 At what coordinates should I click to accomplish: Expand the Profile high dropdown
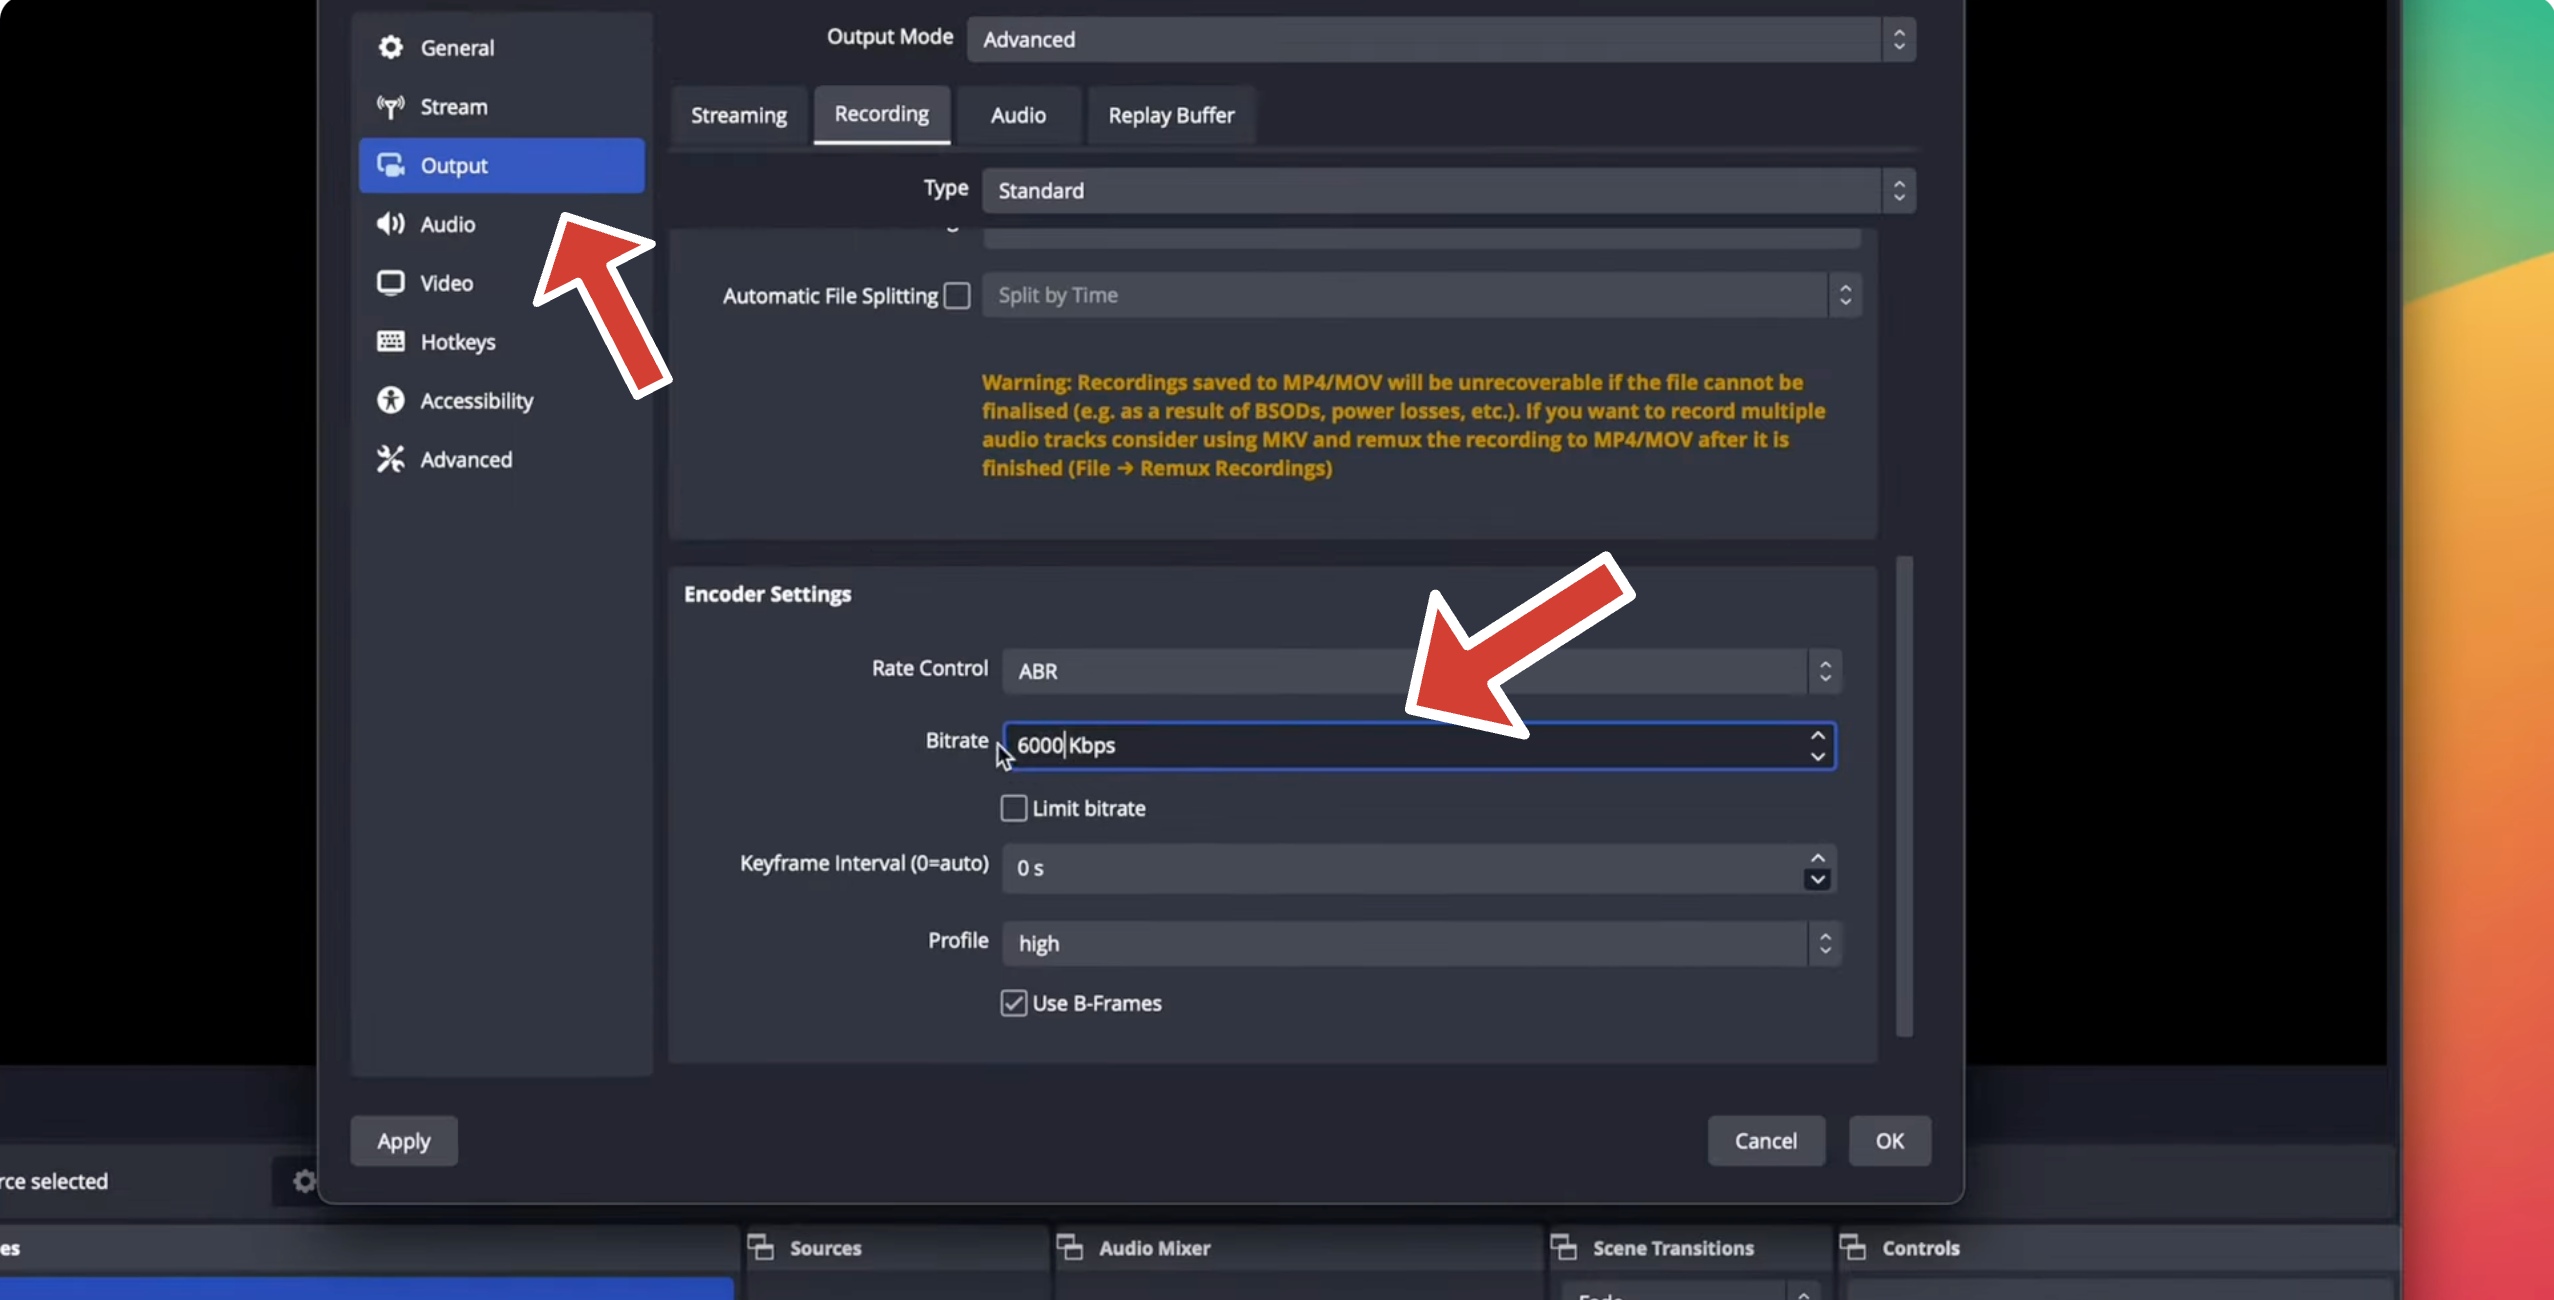[1421, 943]
